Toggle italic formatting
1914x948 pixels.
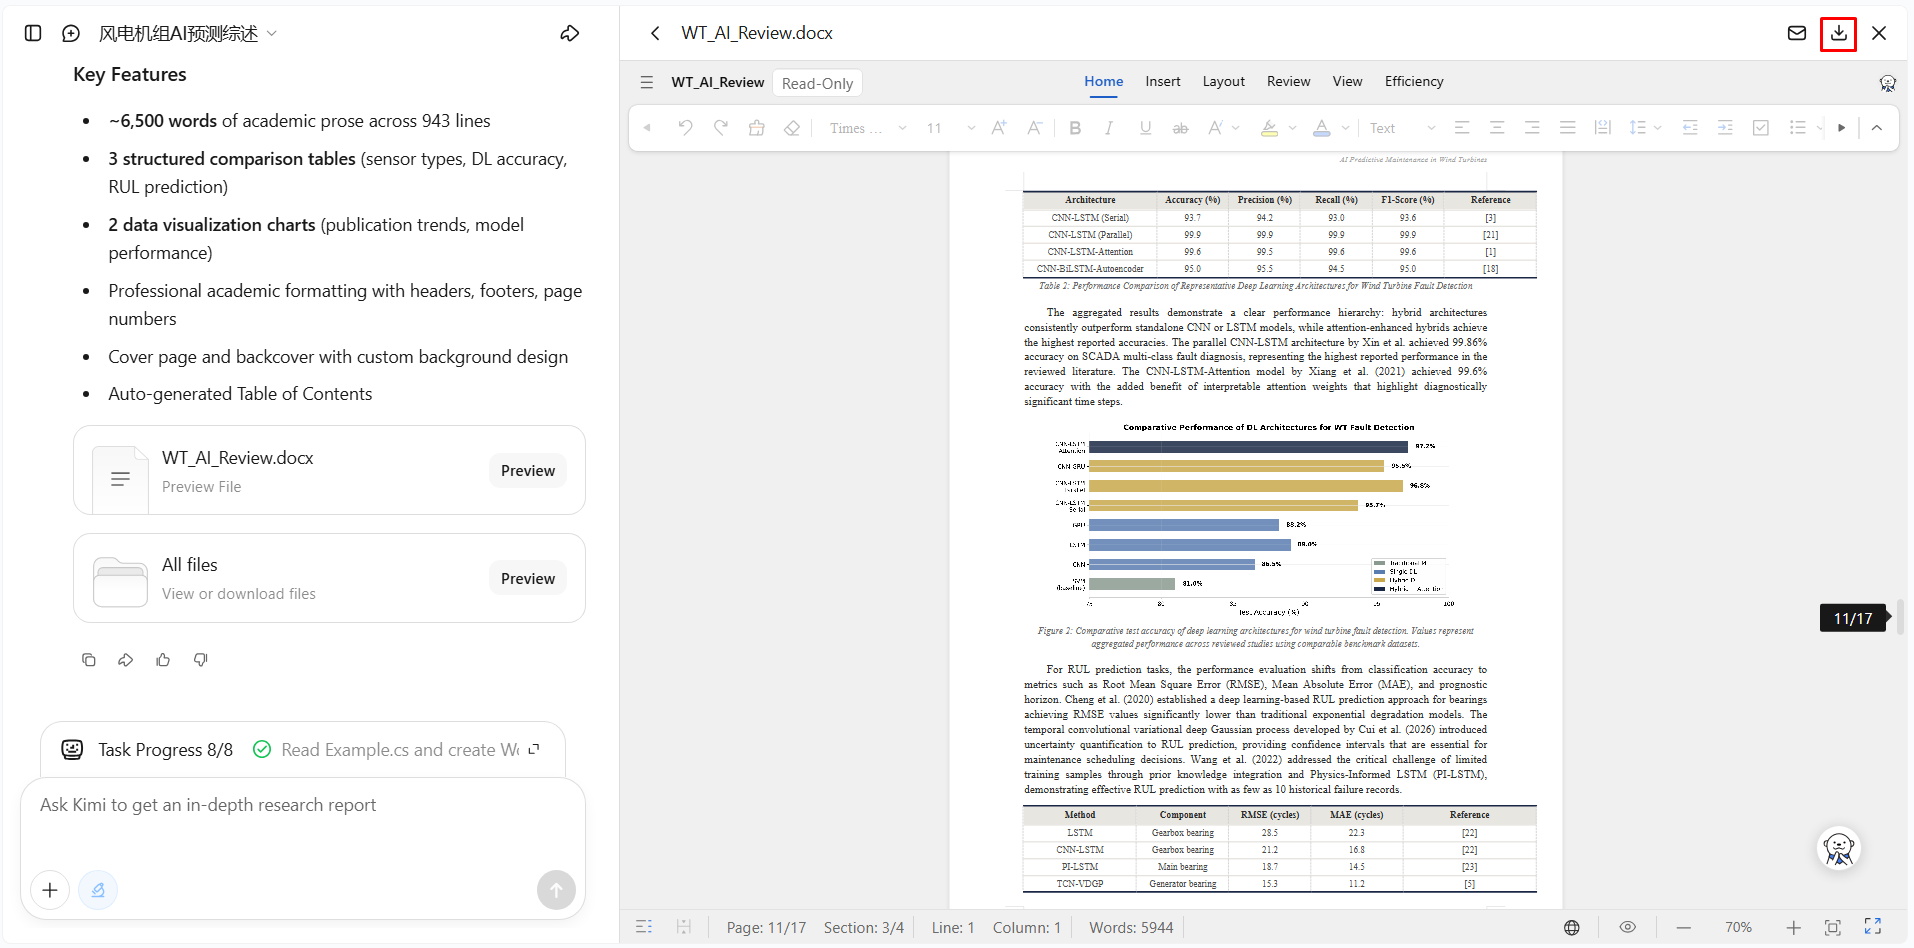point(1109,128)
